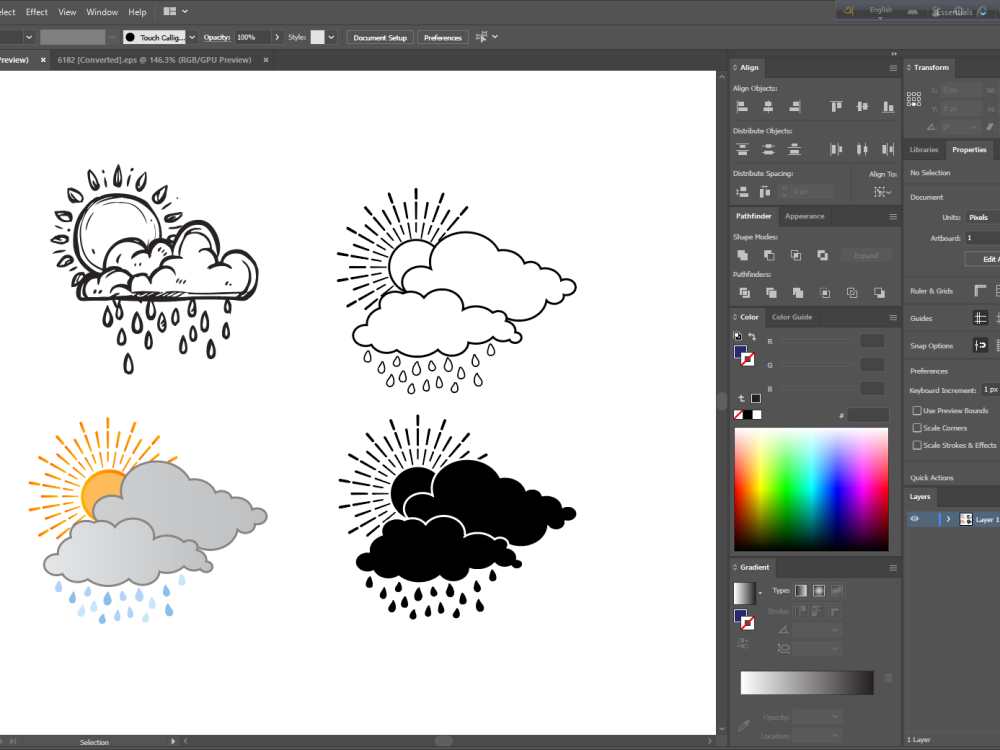Click Vertical Align Center icon

click(862, 107)
